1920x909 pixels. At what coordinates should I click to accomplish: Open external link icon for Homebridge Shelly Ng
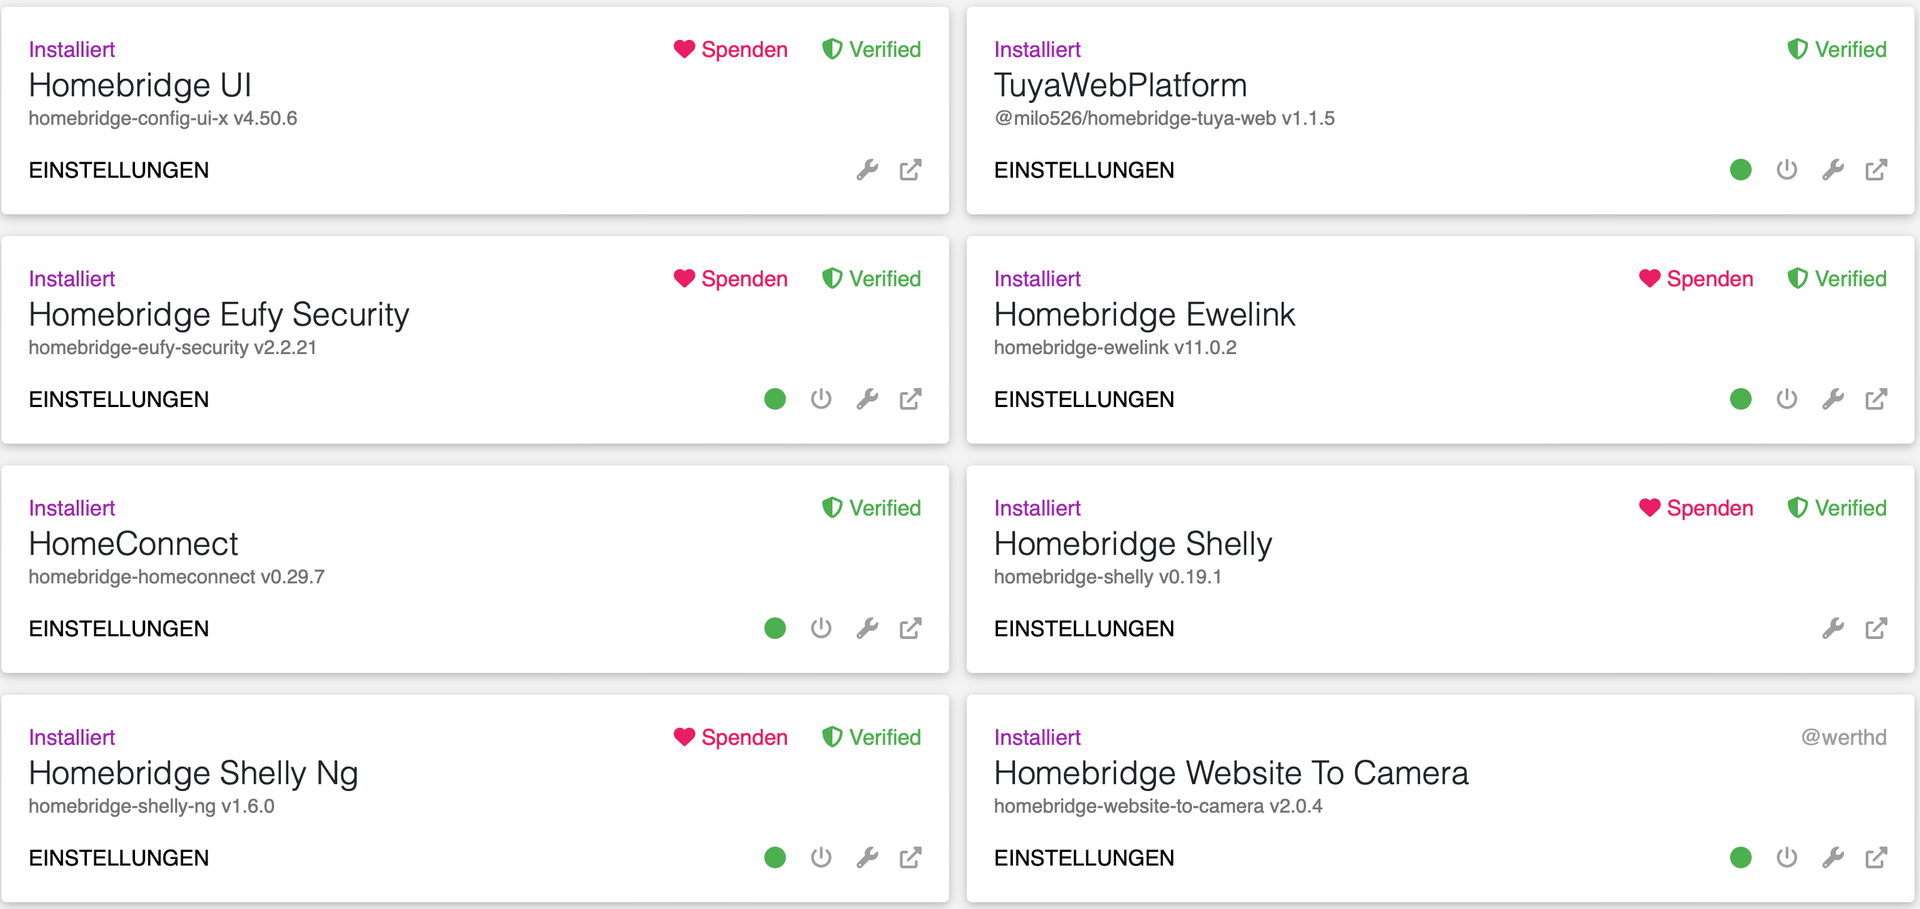pyautogui.click(x=910, y=857)
